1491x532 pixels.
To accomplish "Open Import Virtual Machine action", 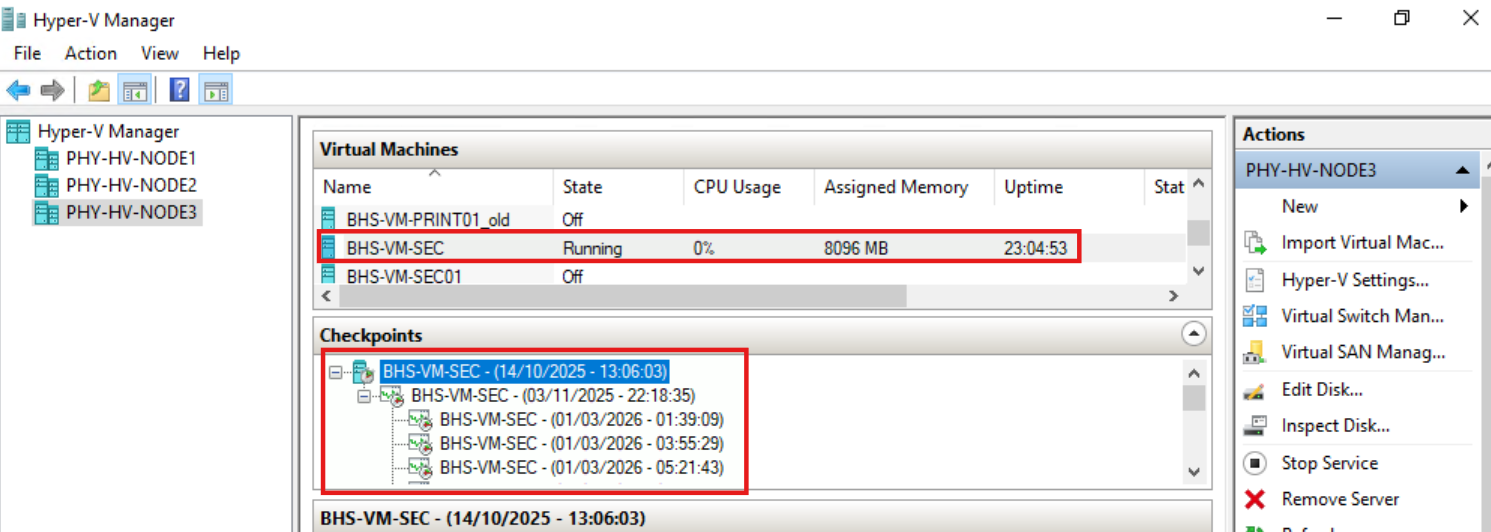I will coord(1362,243).
